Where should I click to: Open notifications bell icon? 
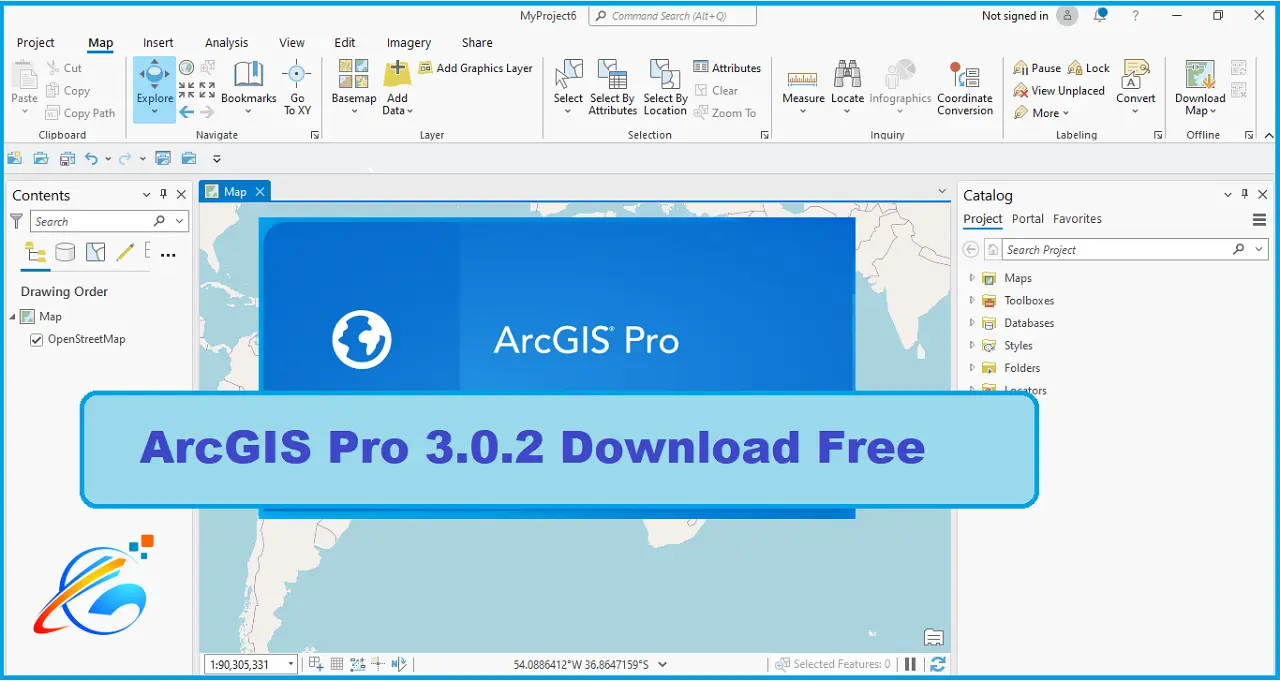coord(1100,15)
